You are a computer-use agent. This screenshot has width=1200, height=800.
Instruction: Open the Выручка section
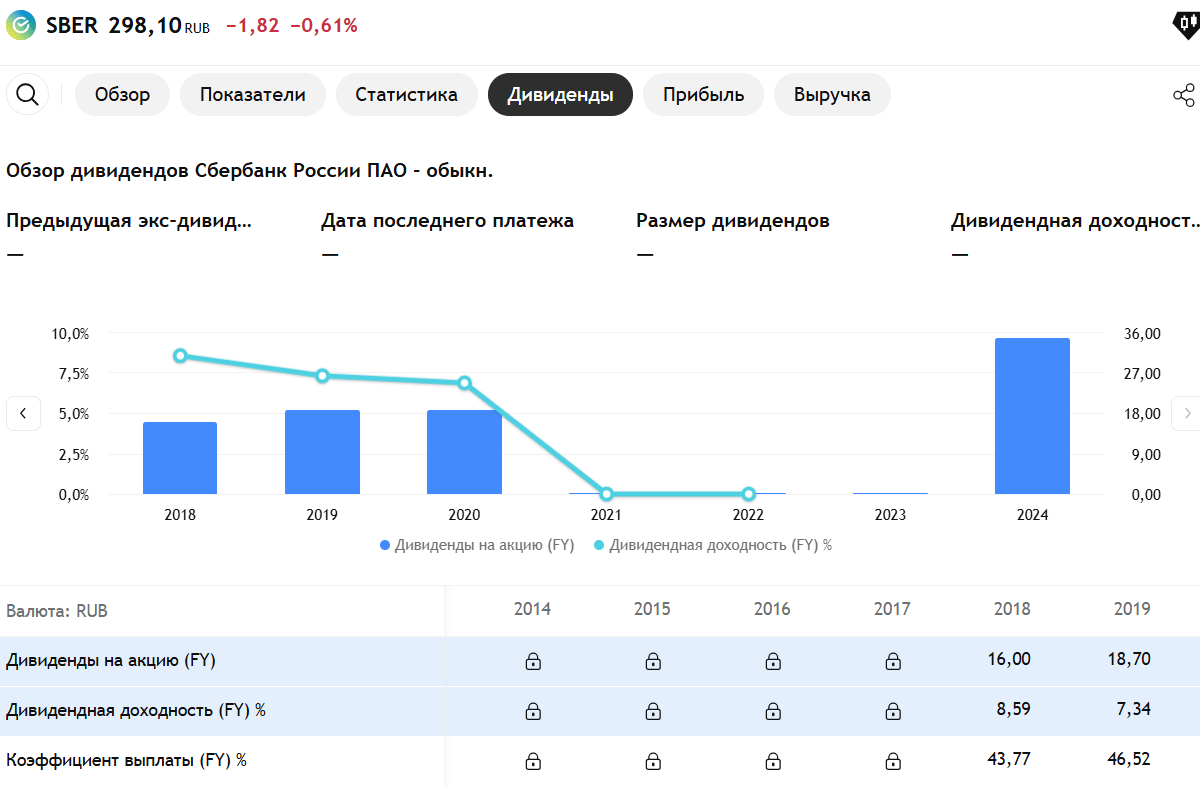832,94
